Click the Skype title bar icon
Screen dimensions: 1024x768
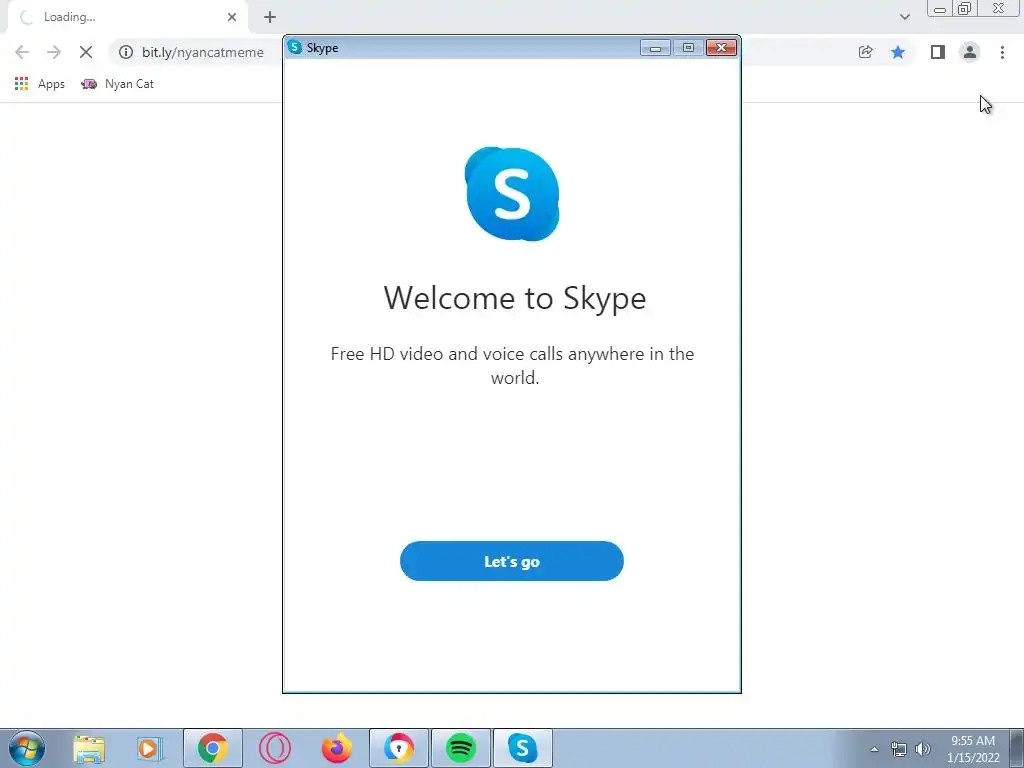point(295,47)
